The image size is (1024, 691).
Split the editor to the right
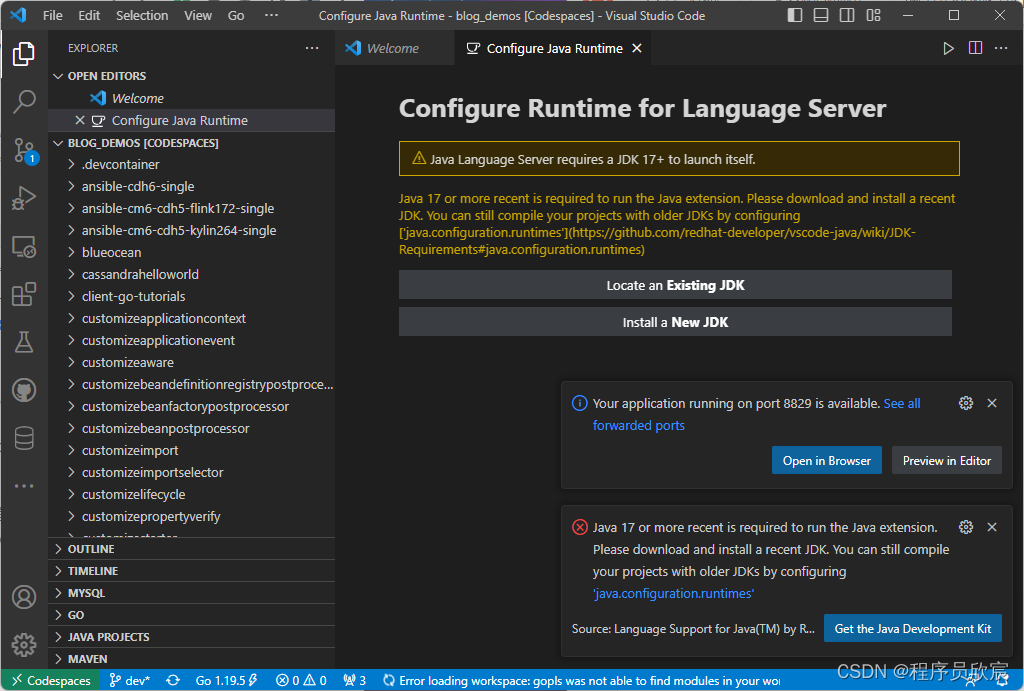[x=975, y=48]
